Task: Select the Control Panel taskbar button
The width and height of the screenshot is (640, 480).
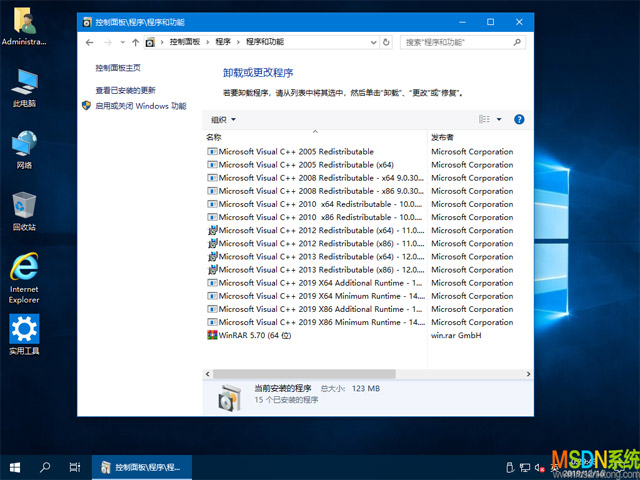Action: pyautogui.click(x=142, y=467)
